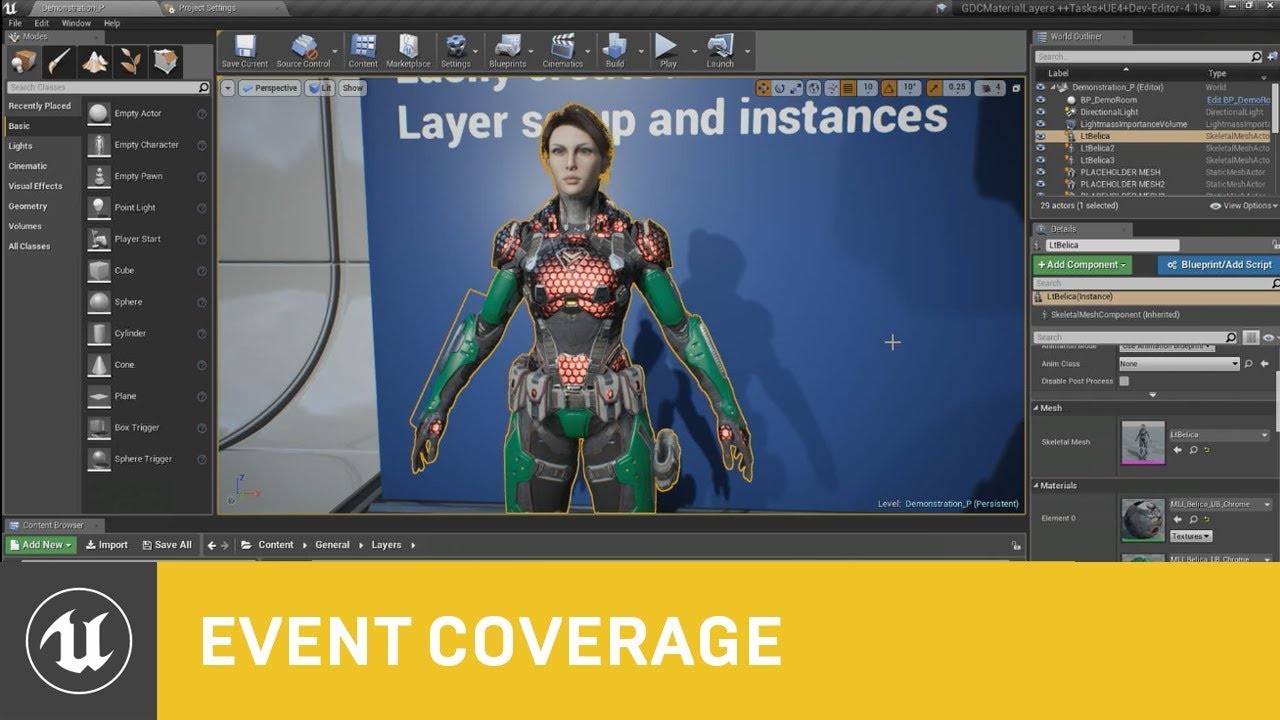Click the World Outliner search field
1280x720 pixels.
tap(1149, 57)
